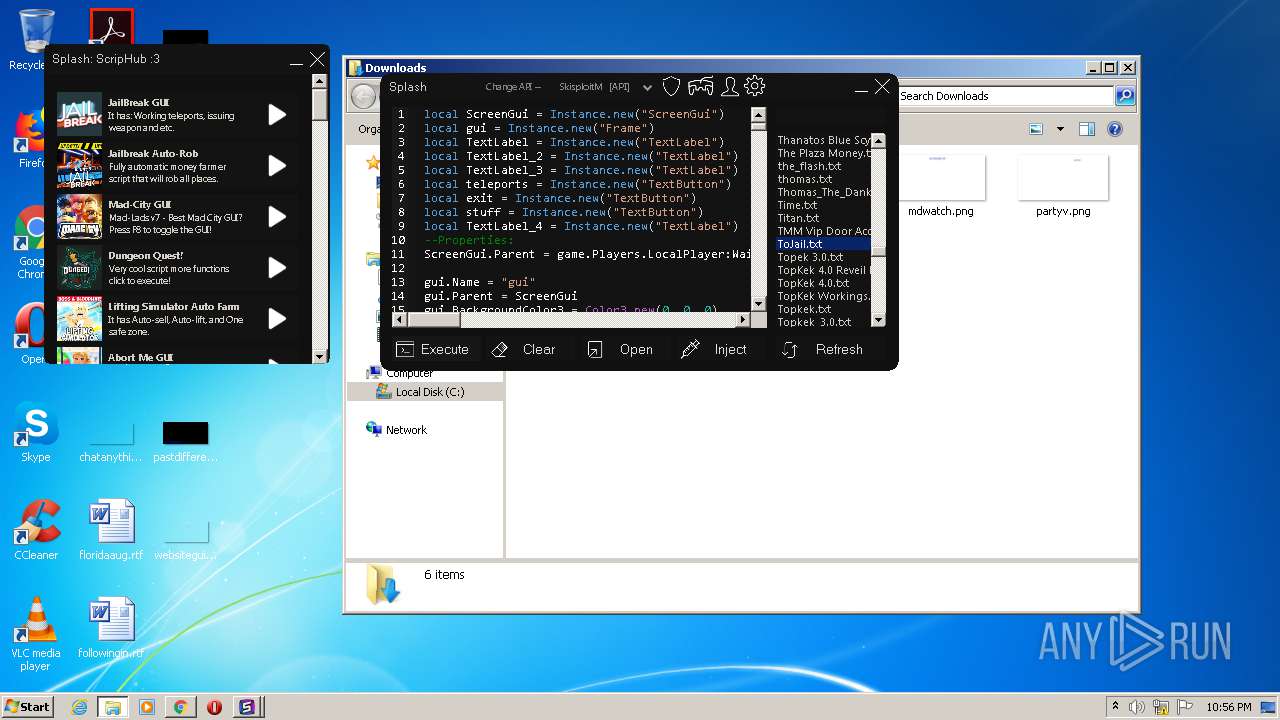Open Skype desktop shortcut
The image size is (1280, 720).
pyautogui.click(x=36, y=432)
